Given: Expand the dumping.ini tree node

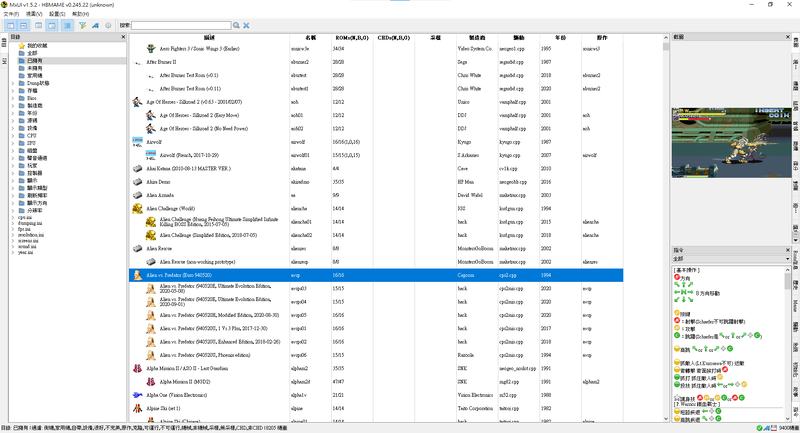Looking at the screenshot, I should coord(13,223).
